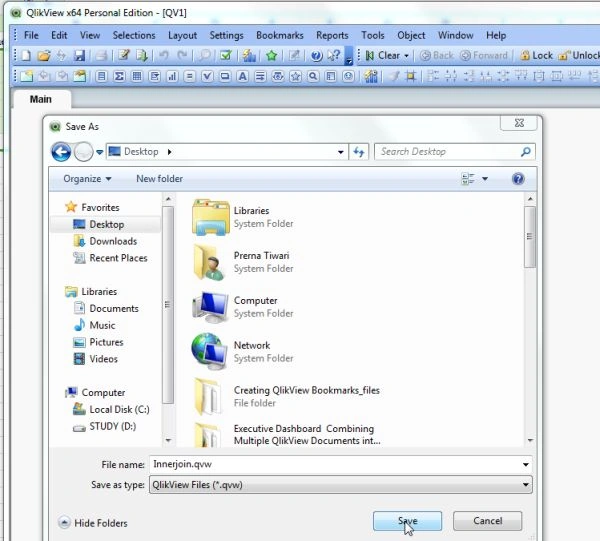Expand the Change your view dropdown arrow
This screenshot has height=541, width=600.
(x=485, y=179)
